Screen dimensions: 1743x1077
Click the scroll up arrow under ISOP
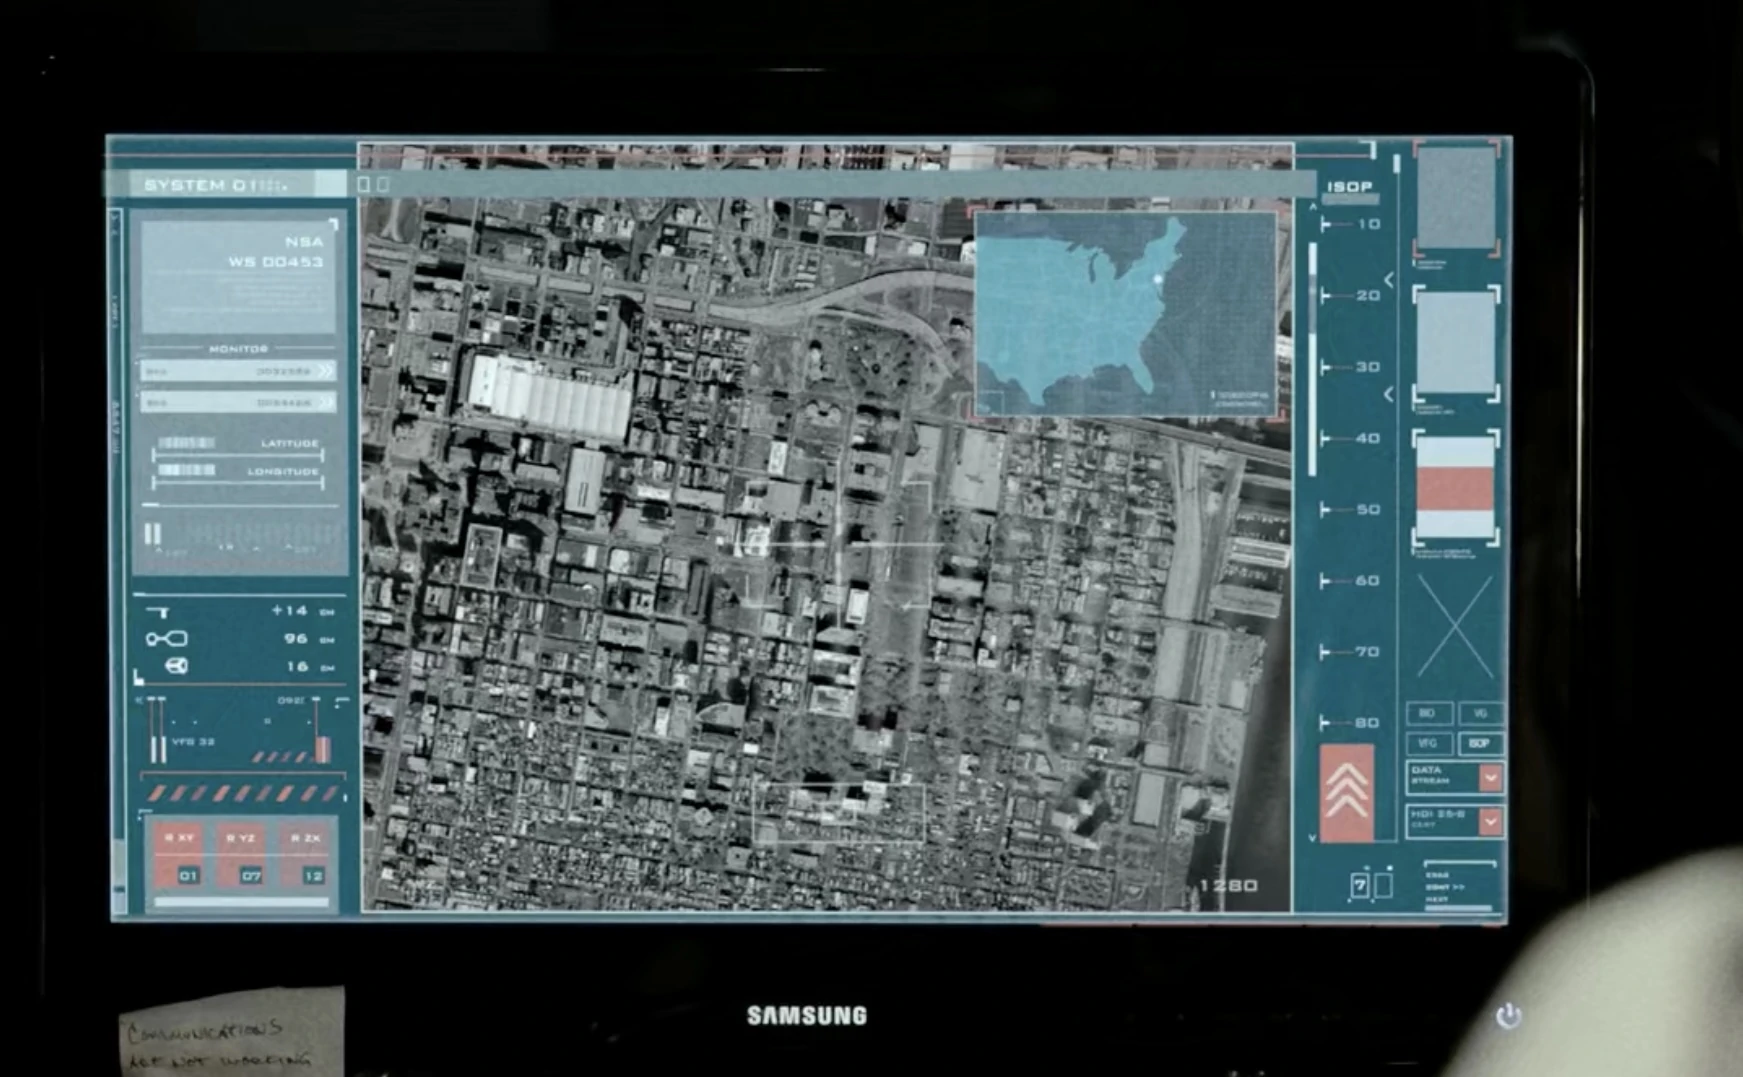1313,207
